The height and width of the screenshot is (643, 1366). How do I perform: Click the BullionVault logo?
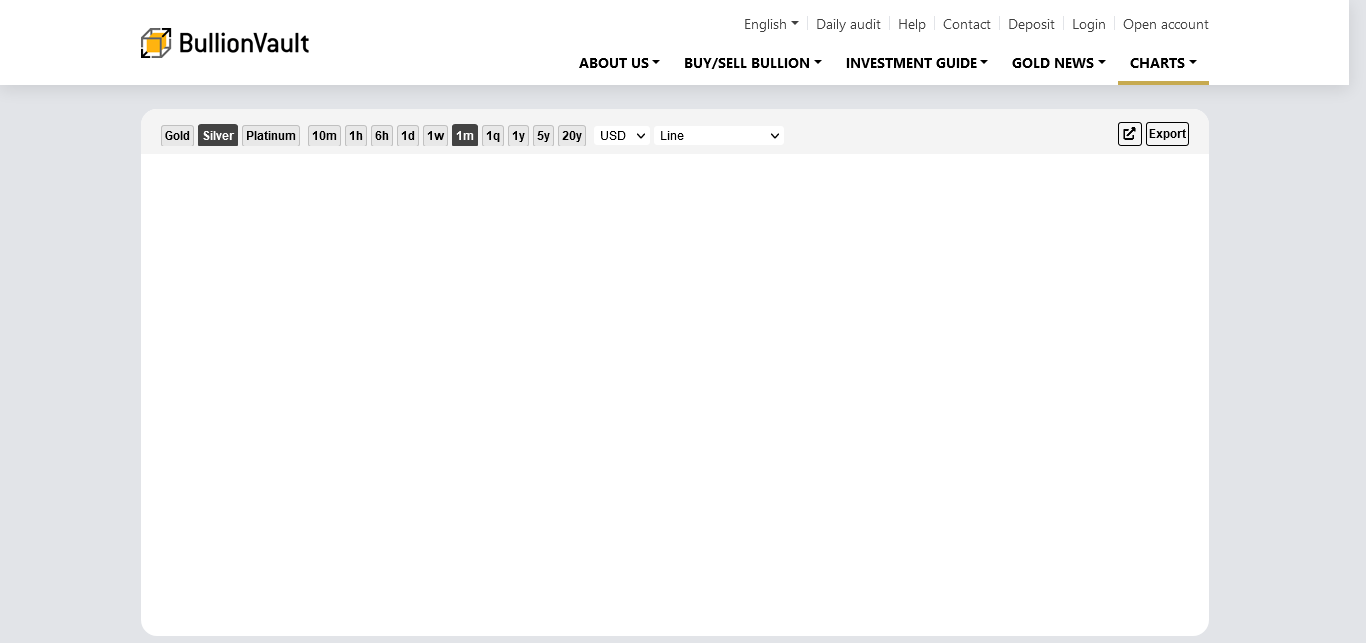(x=225, y=43)
